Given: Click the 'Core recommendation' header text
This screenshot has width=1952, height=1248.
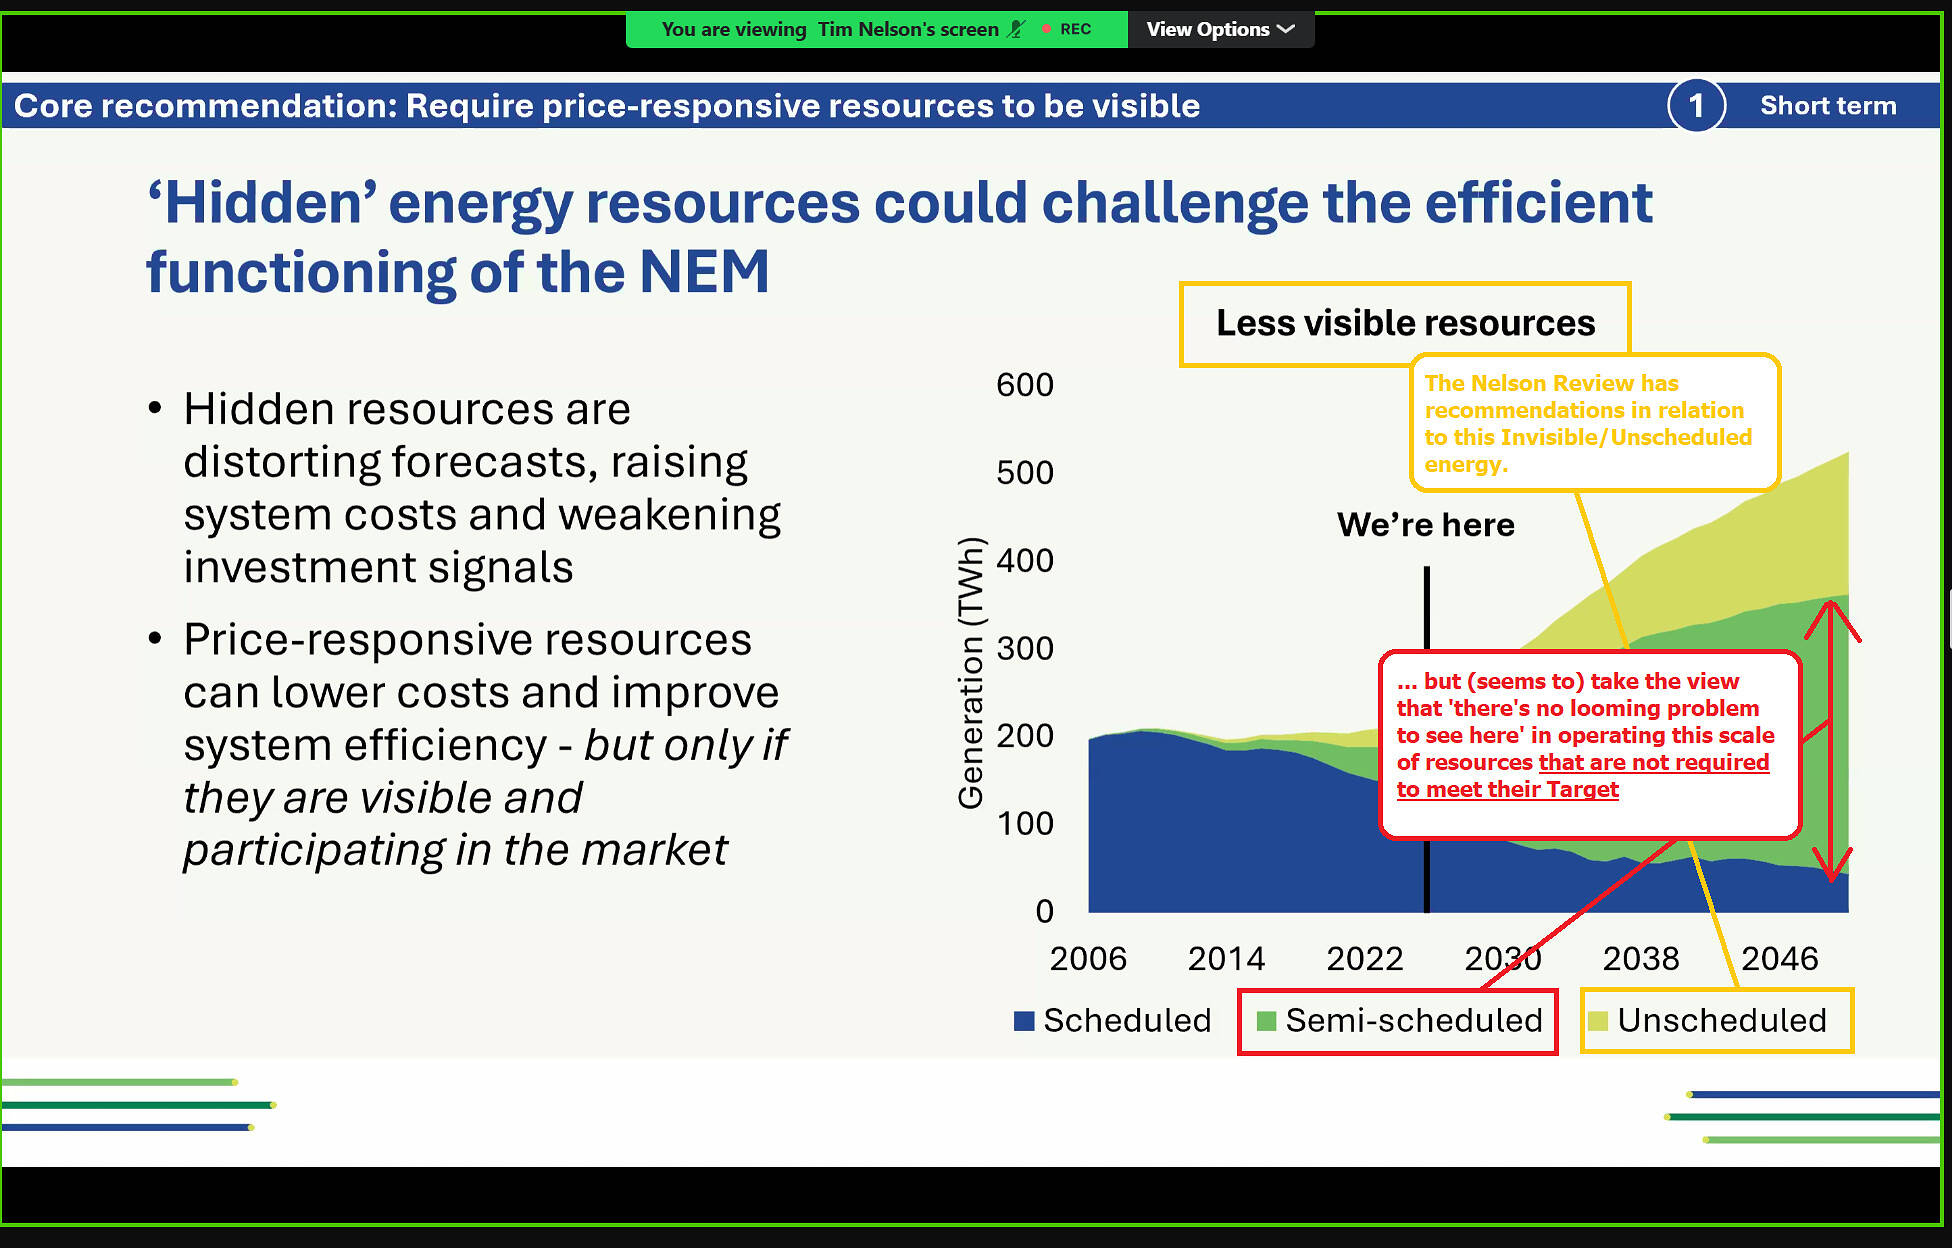Looking at the screenshot, I should tap(606, 105).
